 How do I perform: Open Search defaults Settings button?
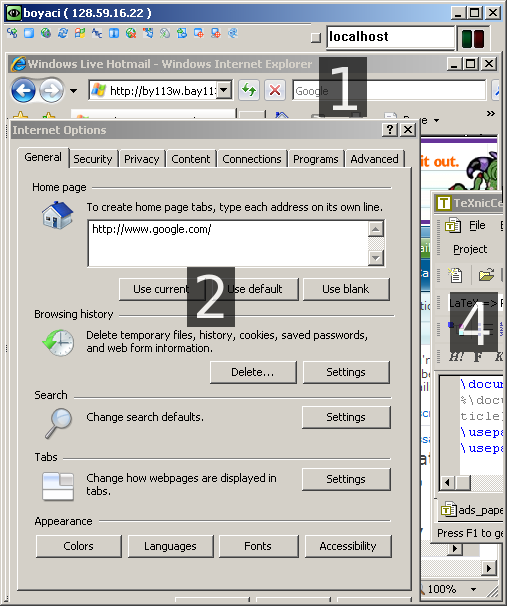(x=346, y=417)
